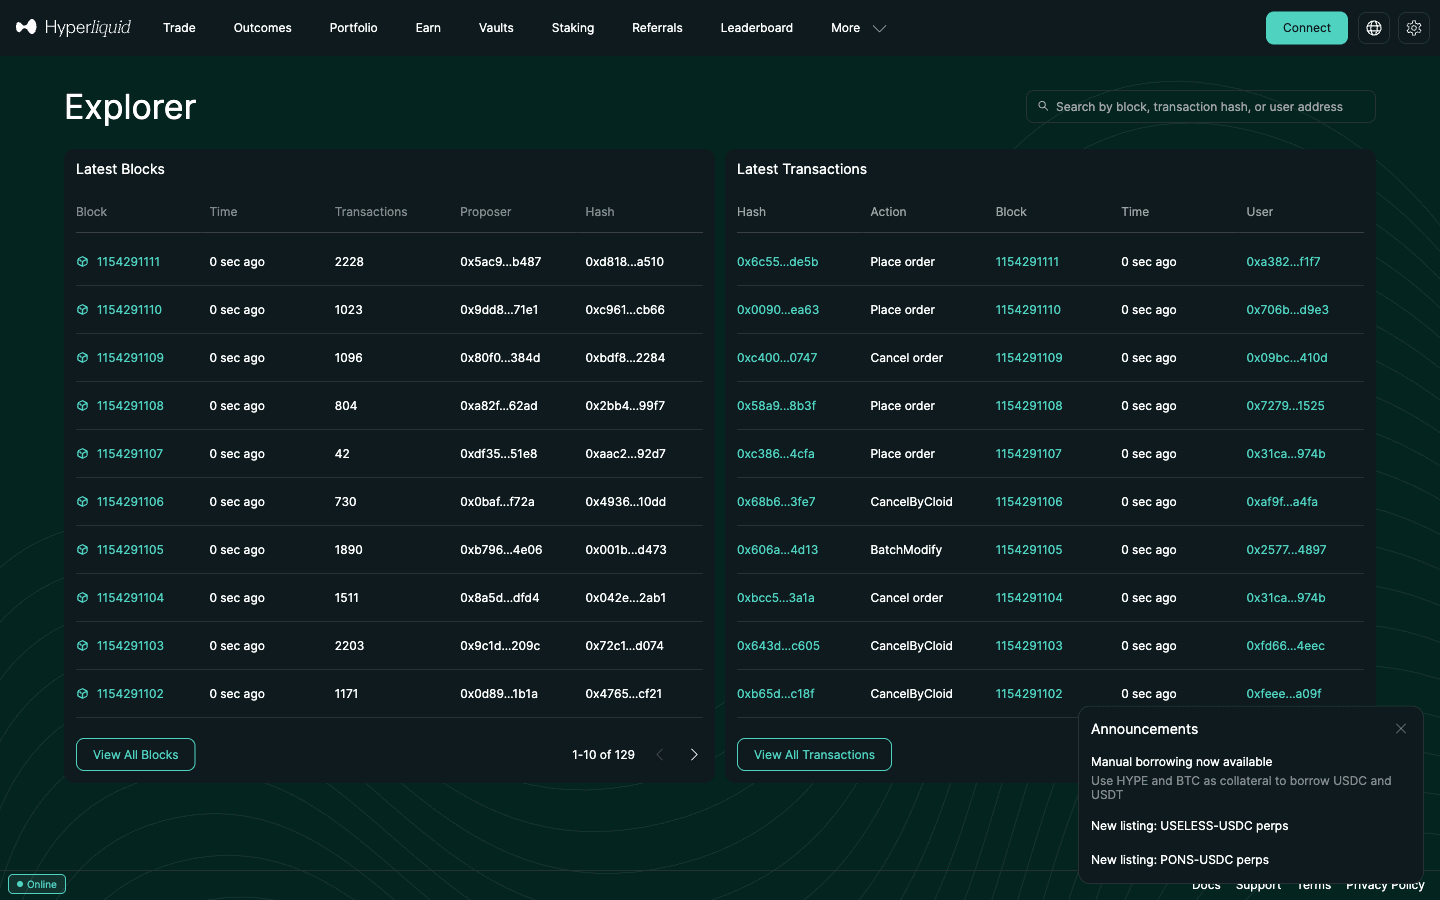Go to next page of blocks
The height and width of the screenshot is (900, 1440).
694,755
